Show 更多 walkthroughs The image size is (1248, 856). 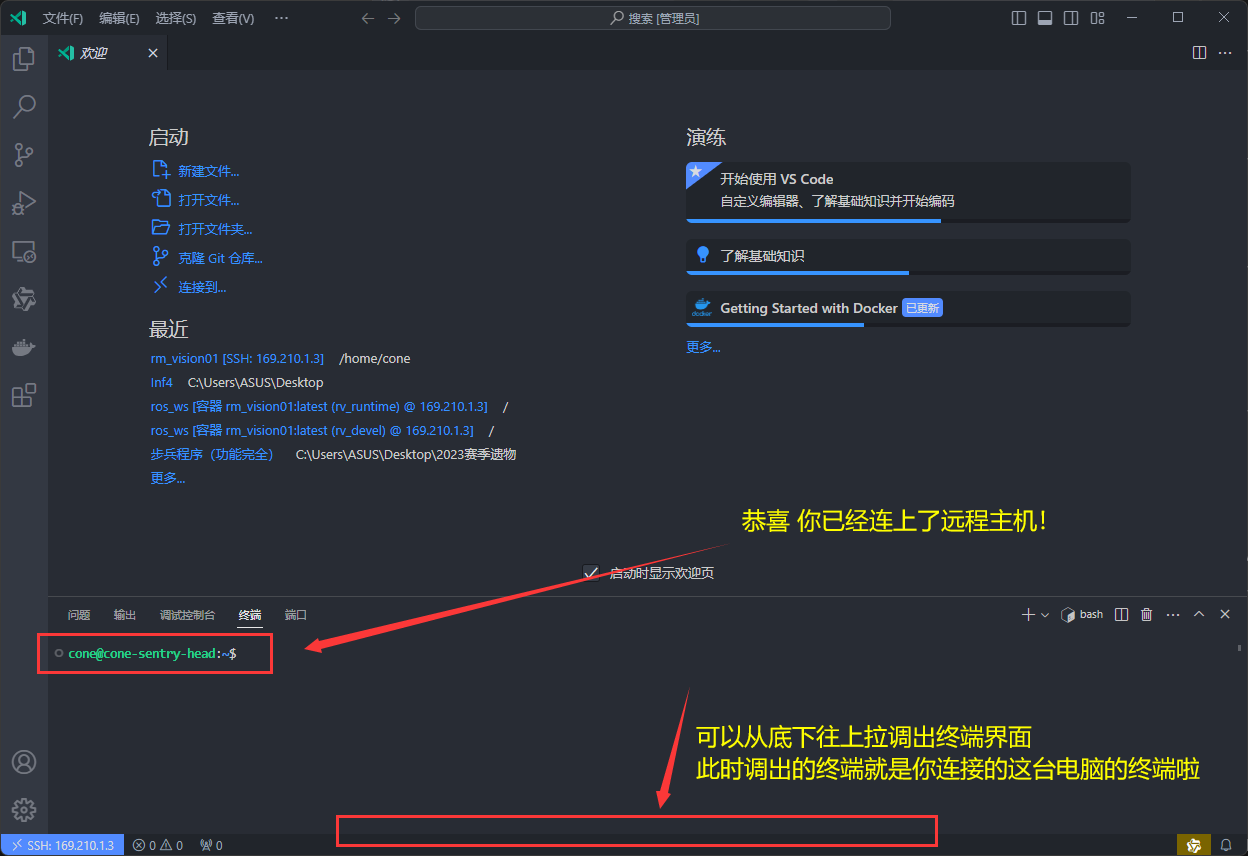coord(703,347)
